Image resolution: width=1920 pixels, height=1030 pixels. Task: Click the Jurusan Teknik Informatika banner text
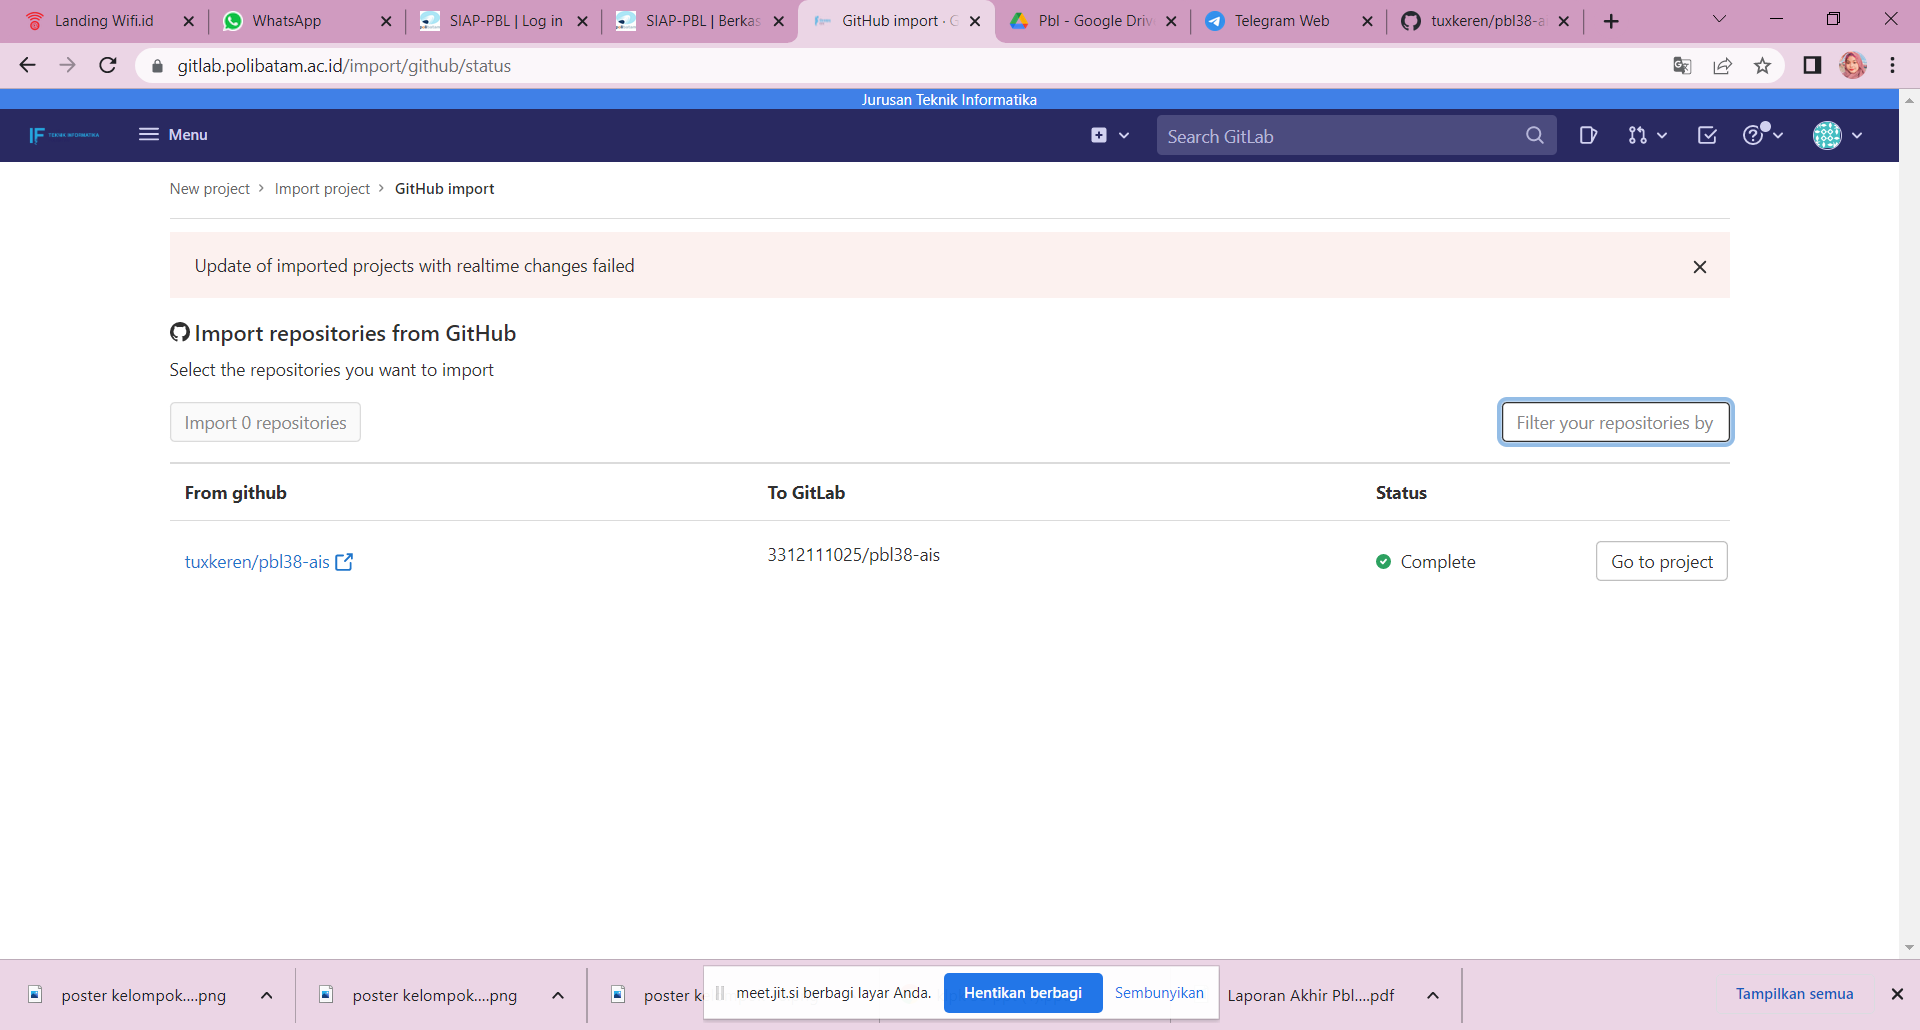pyautogui.click(x=949, y=100)
